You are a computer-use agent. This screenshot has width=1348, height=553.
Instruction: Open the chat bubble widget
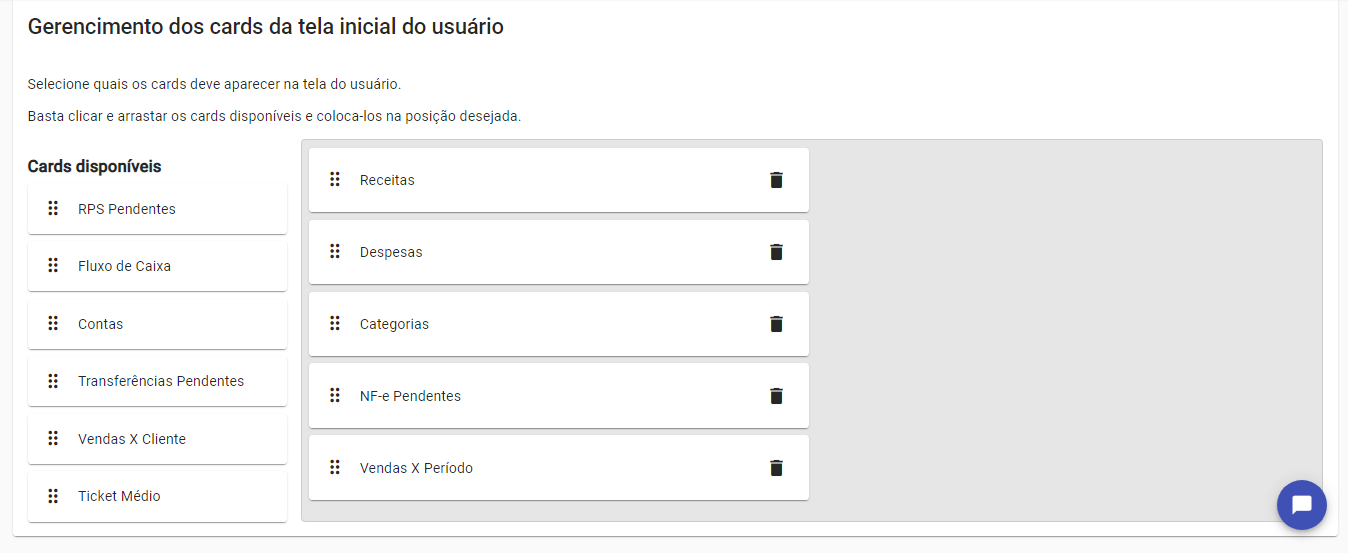click(1301, 505)
